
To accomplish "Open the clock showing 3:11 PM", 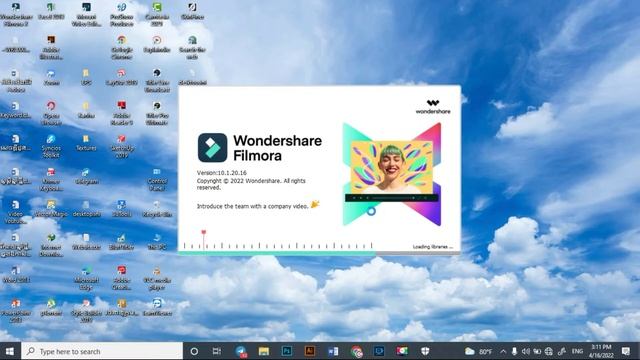I will 601,351.
